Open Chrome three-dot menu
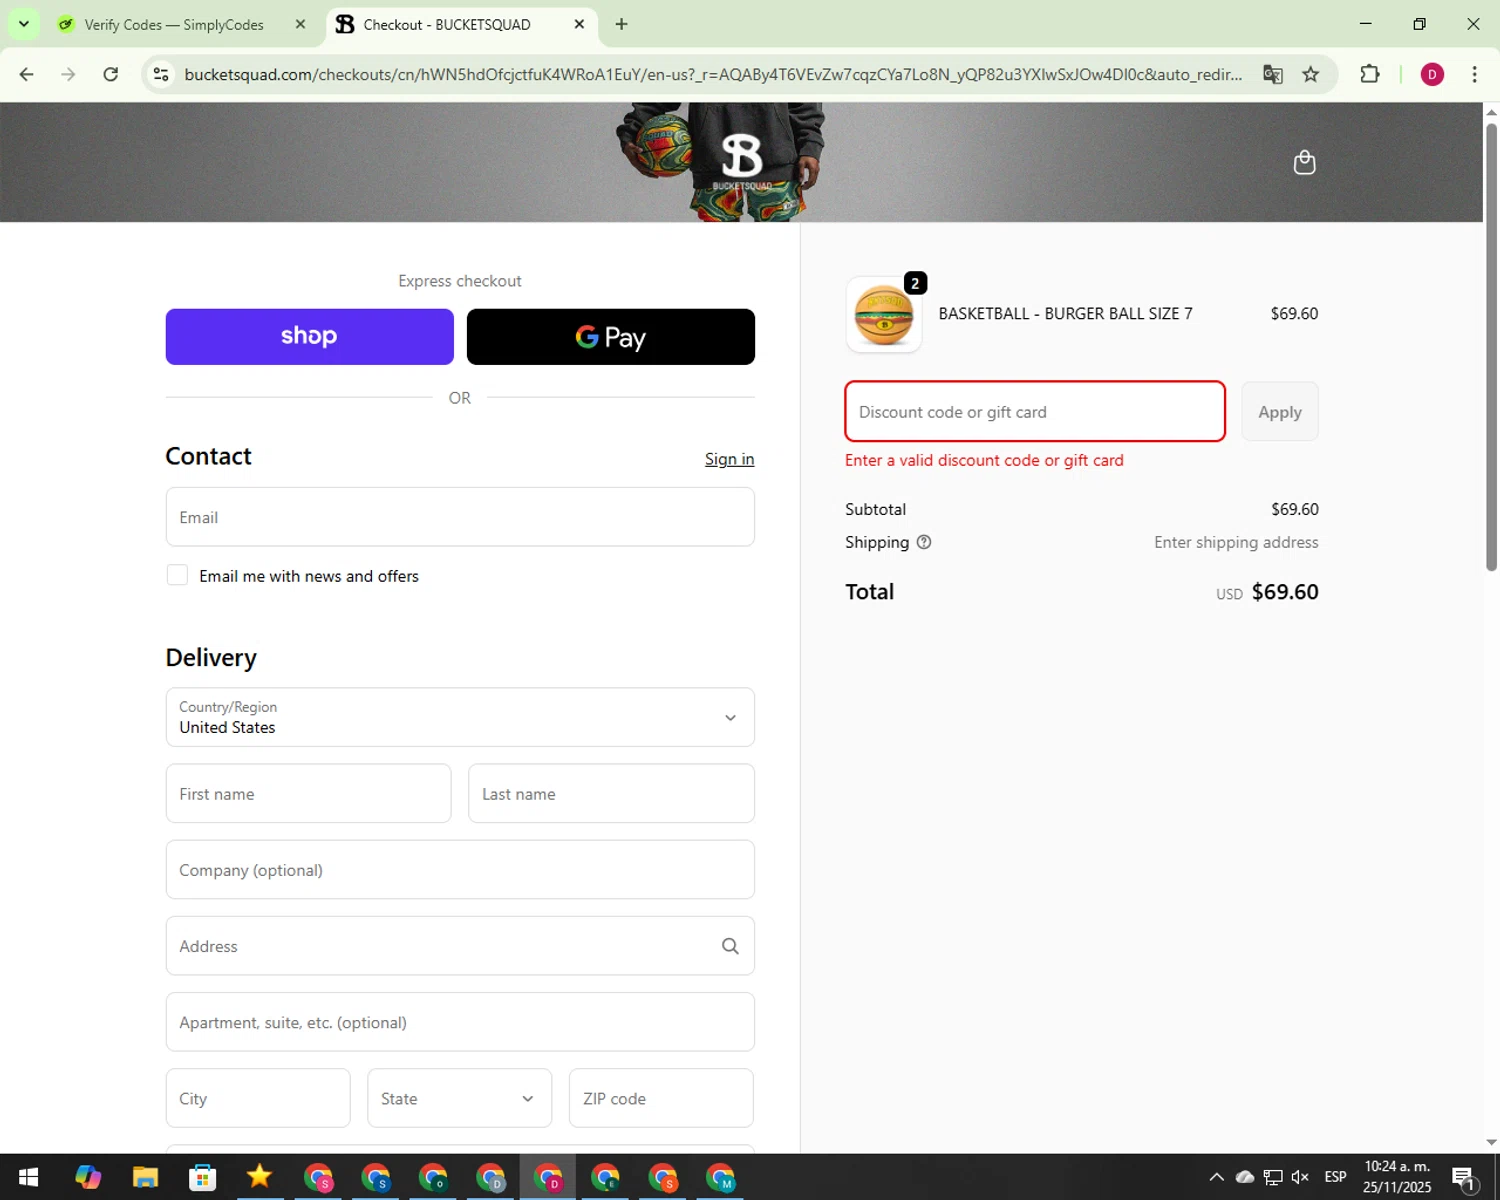The image size is (1500, 1200). pos(1474,74)
